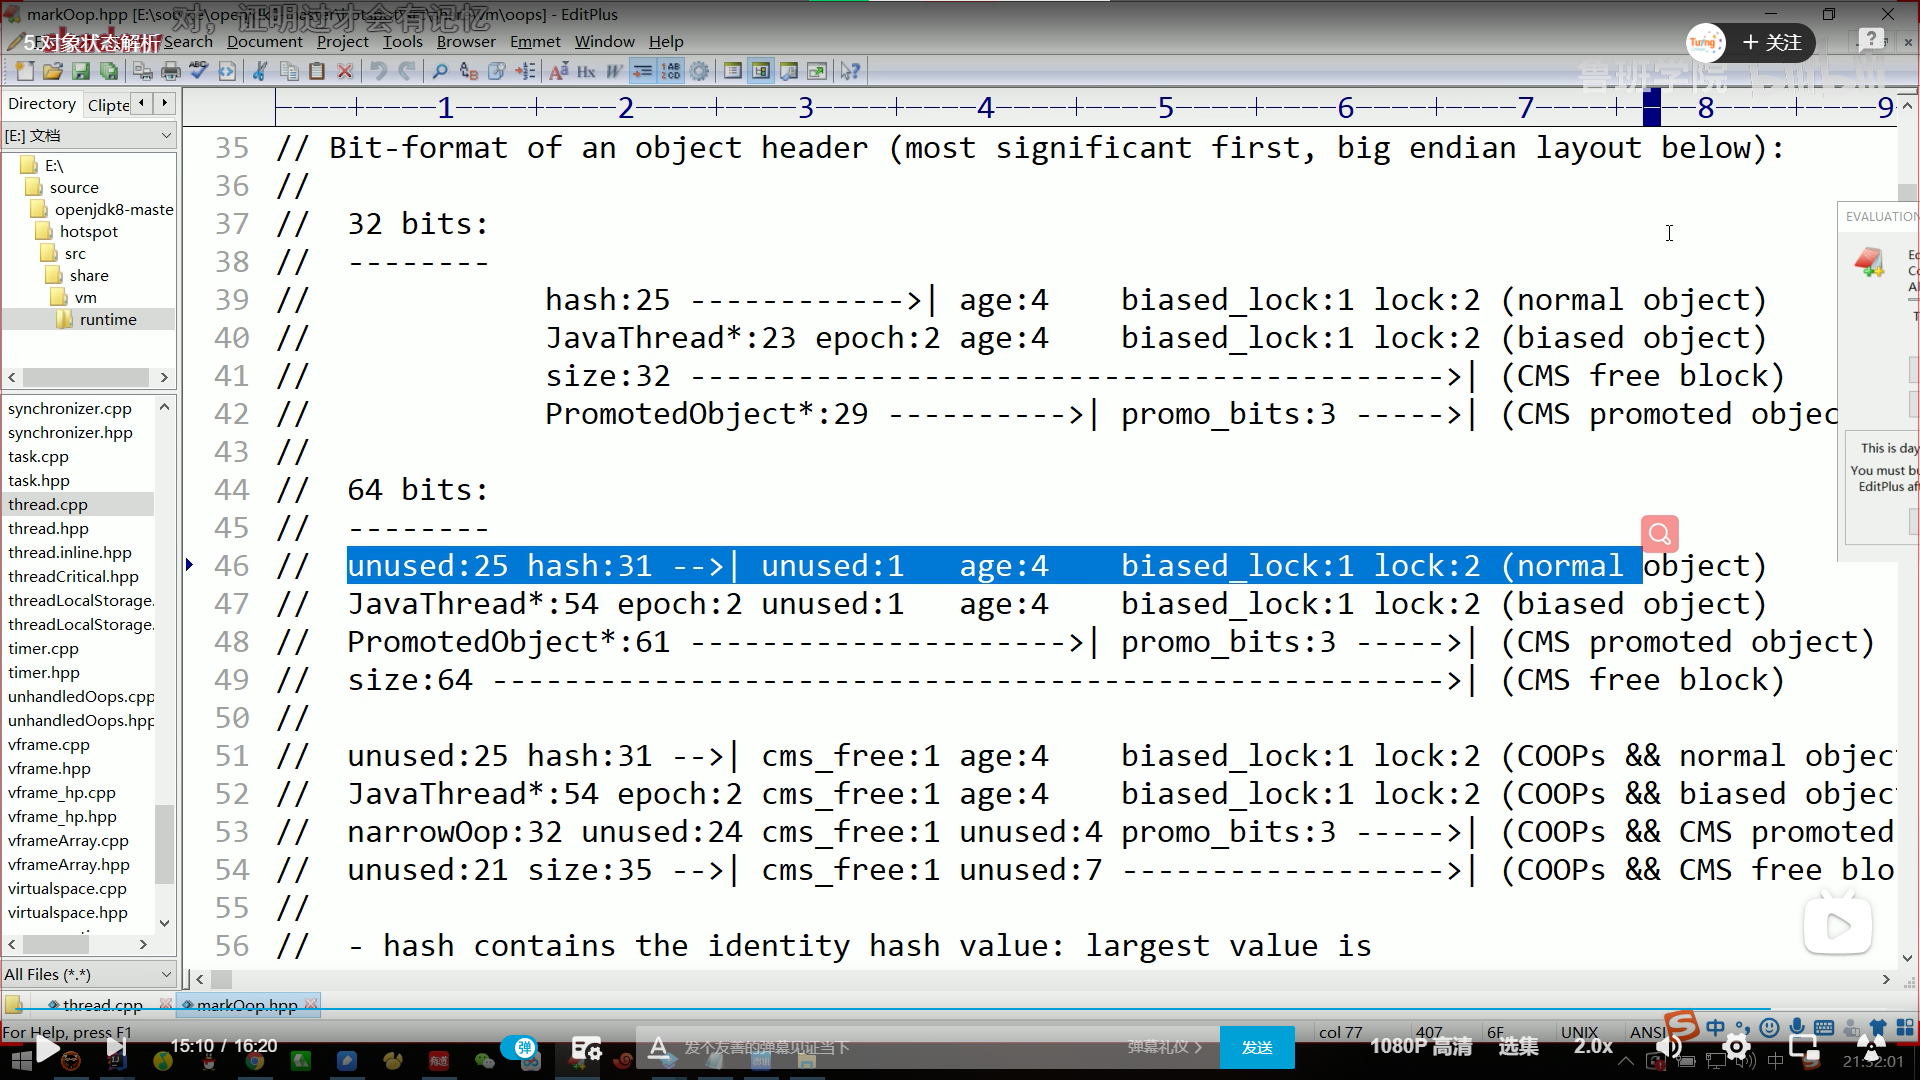
Task: Click the 2.0x playback speed control
Action: [x=1593, y=1046]
